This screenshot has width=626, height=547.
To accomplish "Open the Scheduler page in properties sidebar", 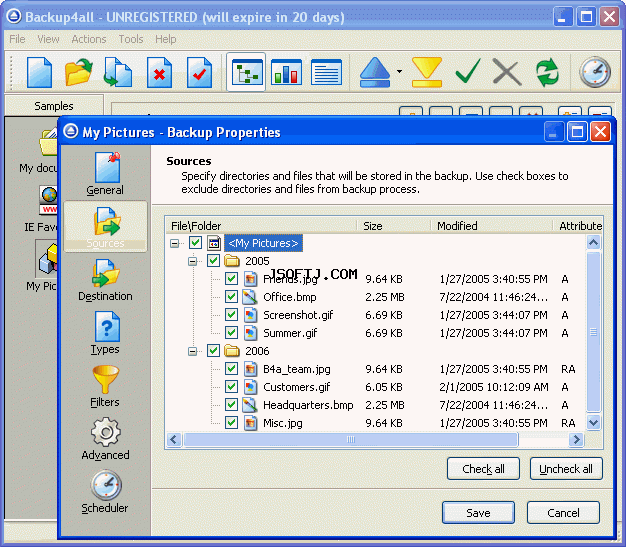I will tap(105, 492).
